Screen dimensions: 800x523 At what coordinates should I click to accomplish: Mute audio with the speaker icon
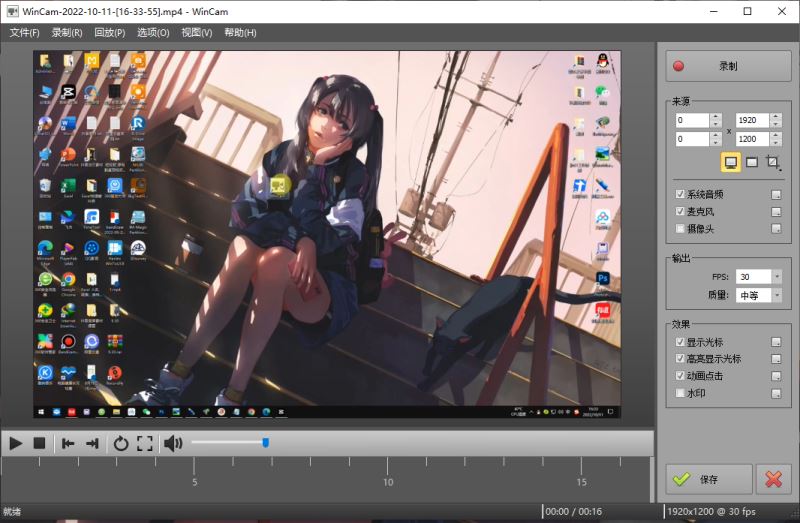pyautogui.click(x=173, y=443)
